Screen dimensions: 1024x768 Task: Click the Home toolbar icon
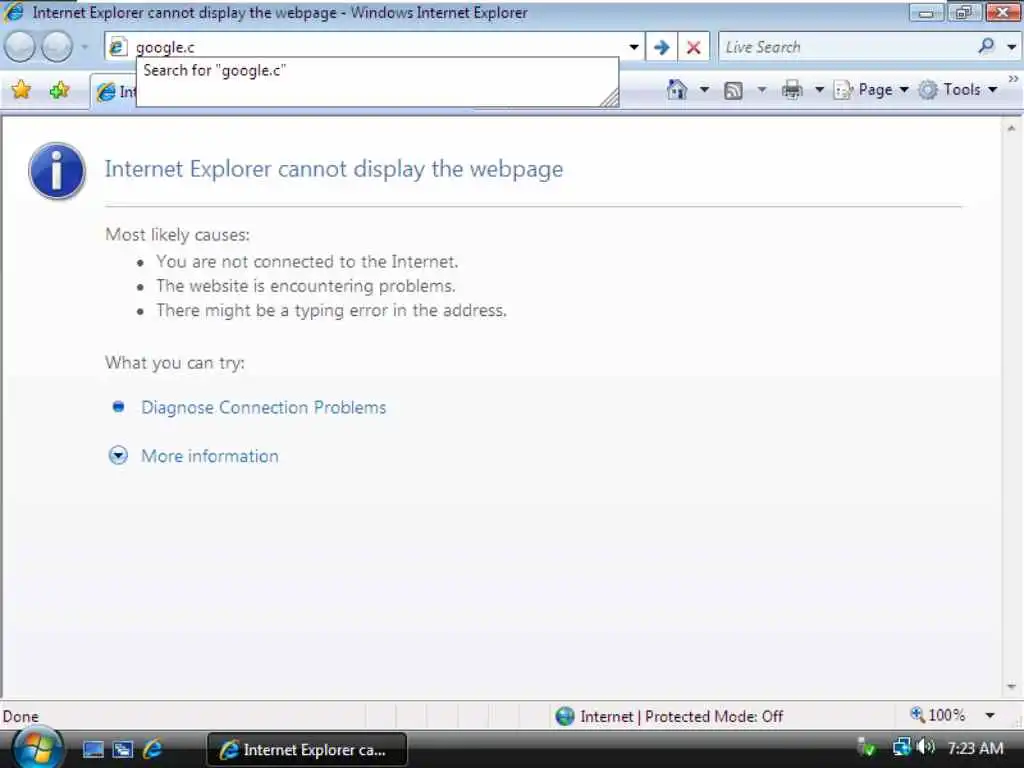tap(677, 89)
